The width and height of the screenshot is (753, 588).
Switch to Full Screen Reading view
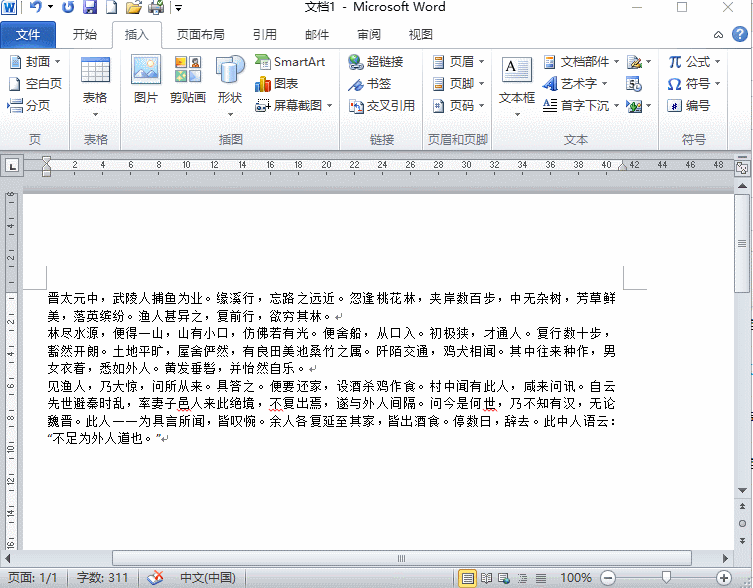click(x=486, y=577)
